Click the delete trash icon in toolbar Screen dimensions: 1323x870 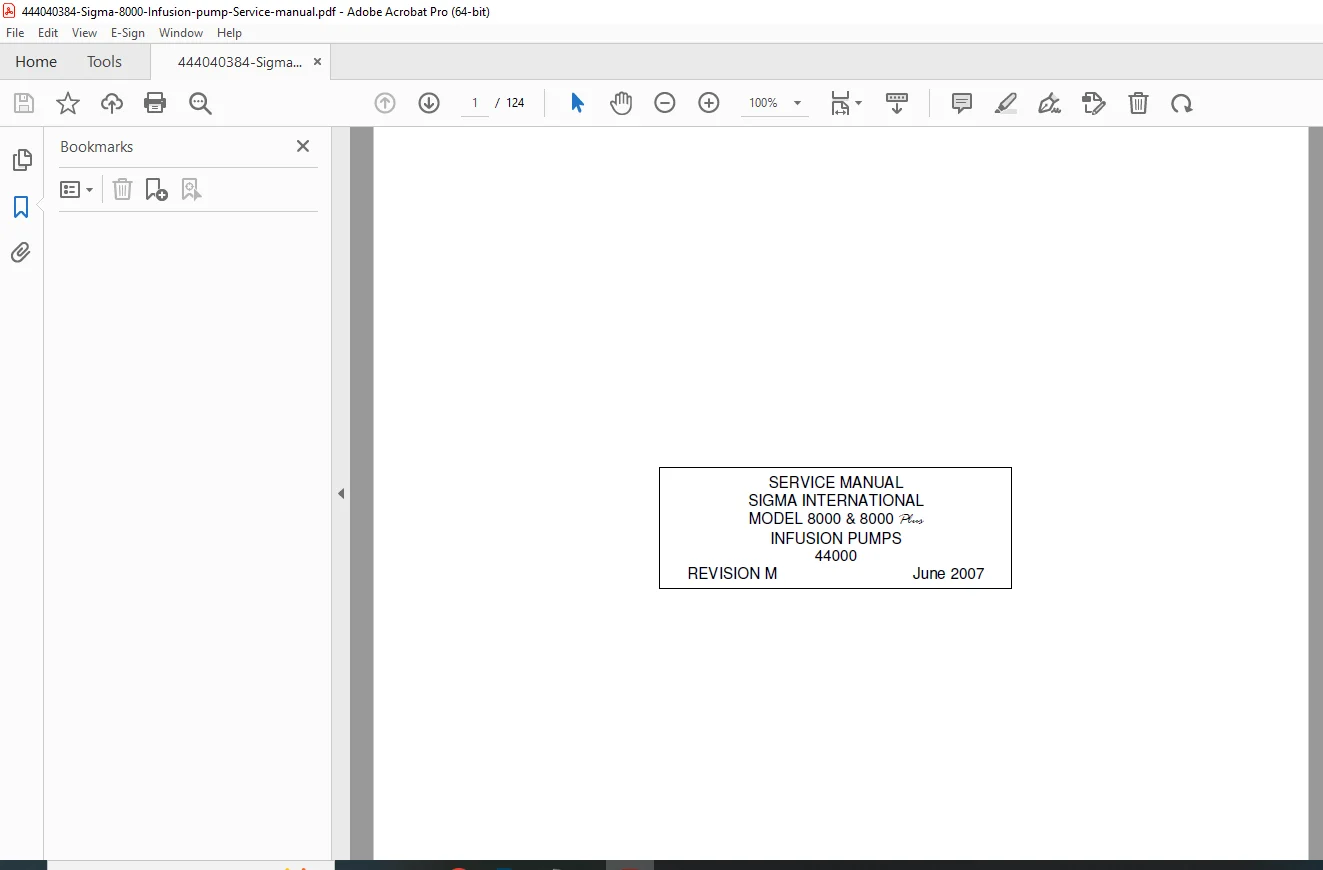(1138, 103)
